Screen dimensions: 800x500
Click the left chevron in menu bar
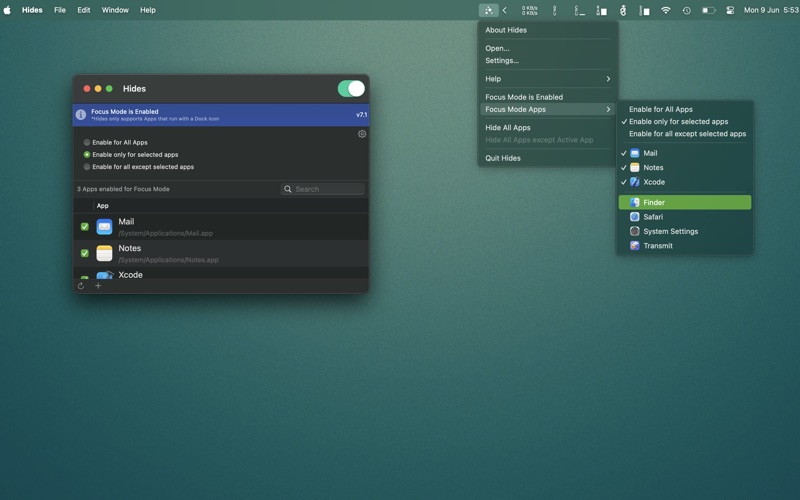point(505,10)
